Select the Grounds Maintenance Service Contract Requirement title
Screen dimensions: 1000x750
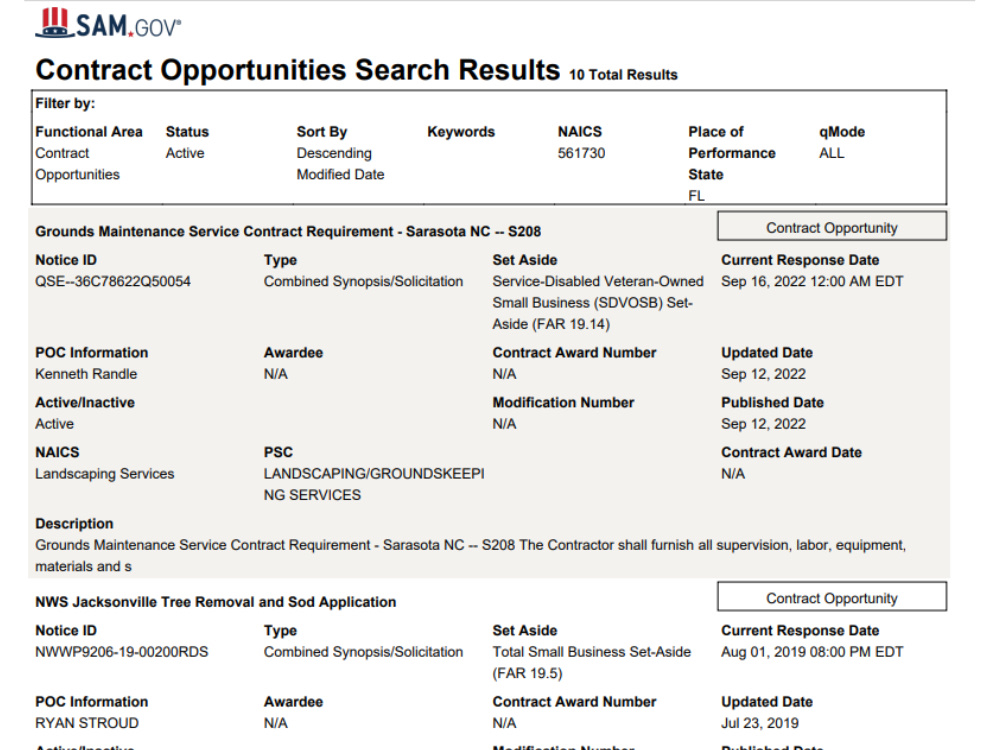pos(288,232)
